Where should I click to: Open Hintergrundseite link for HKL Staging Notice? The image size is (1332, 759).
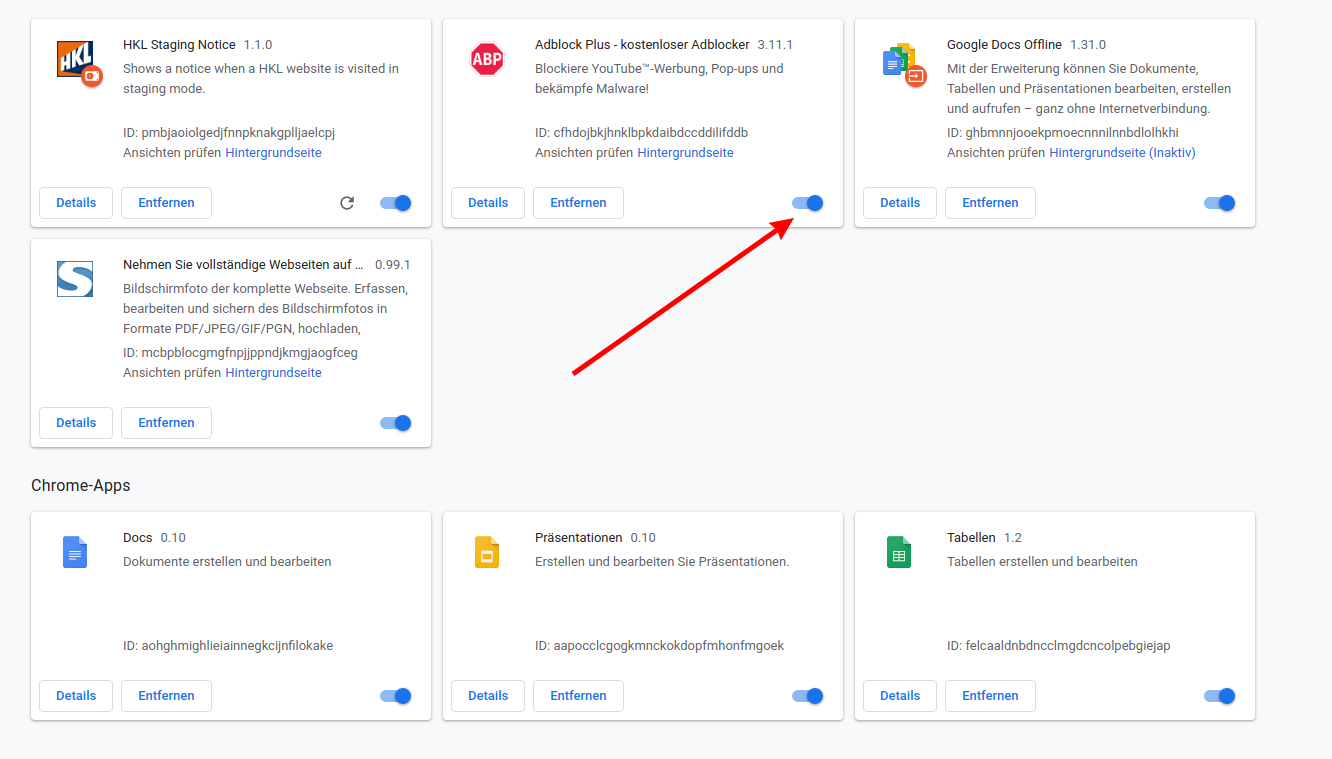(x=273, y=153)
